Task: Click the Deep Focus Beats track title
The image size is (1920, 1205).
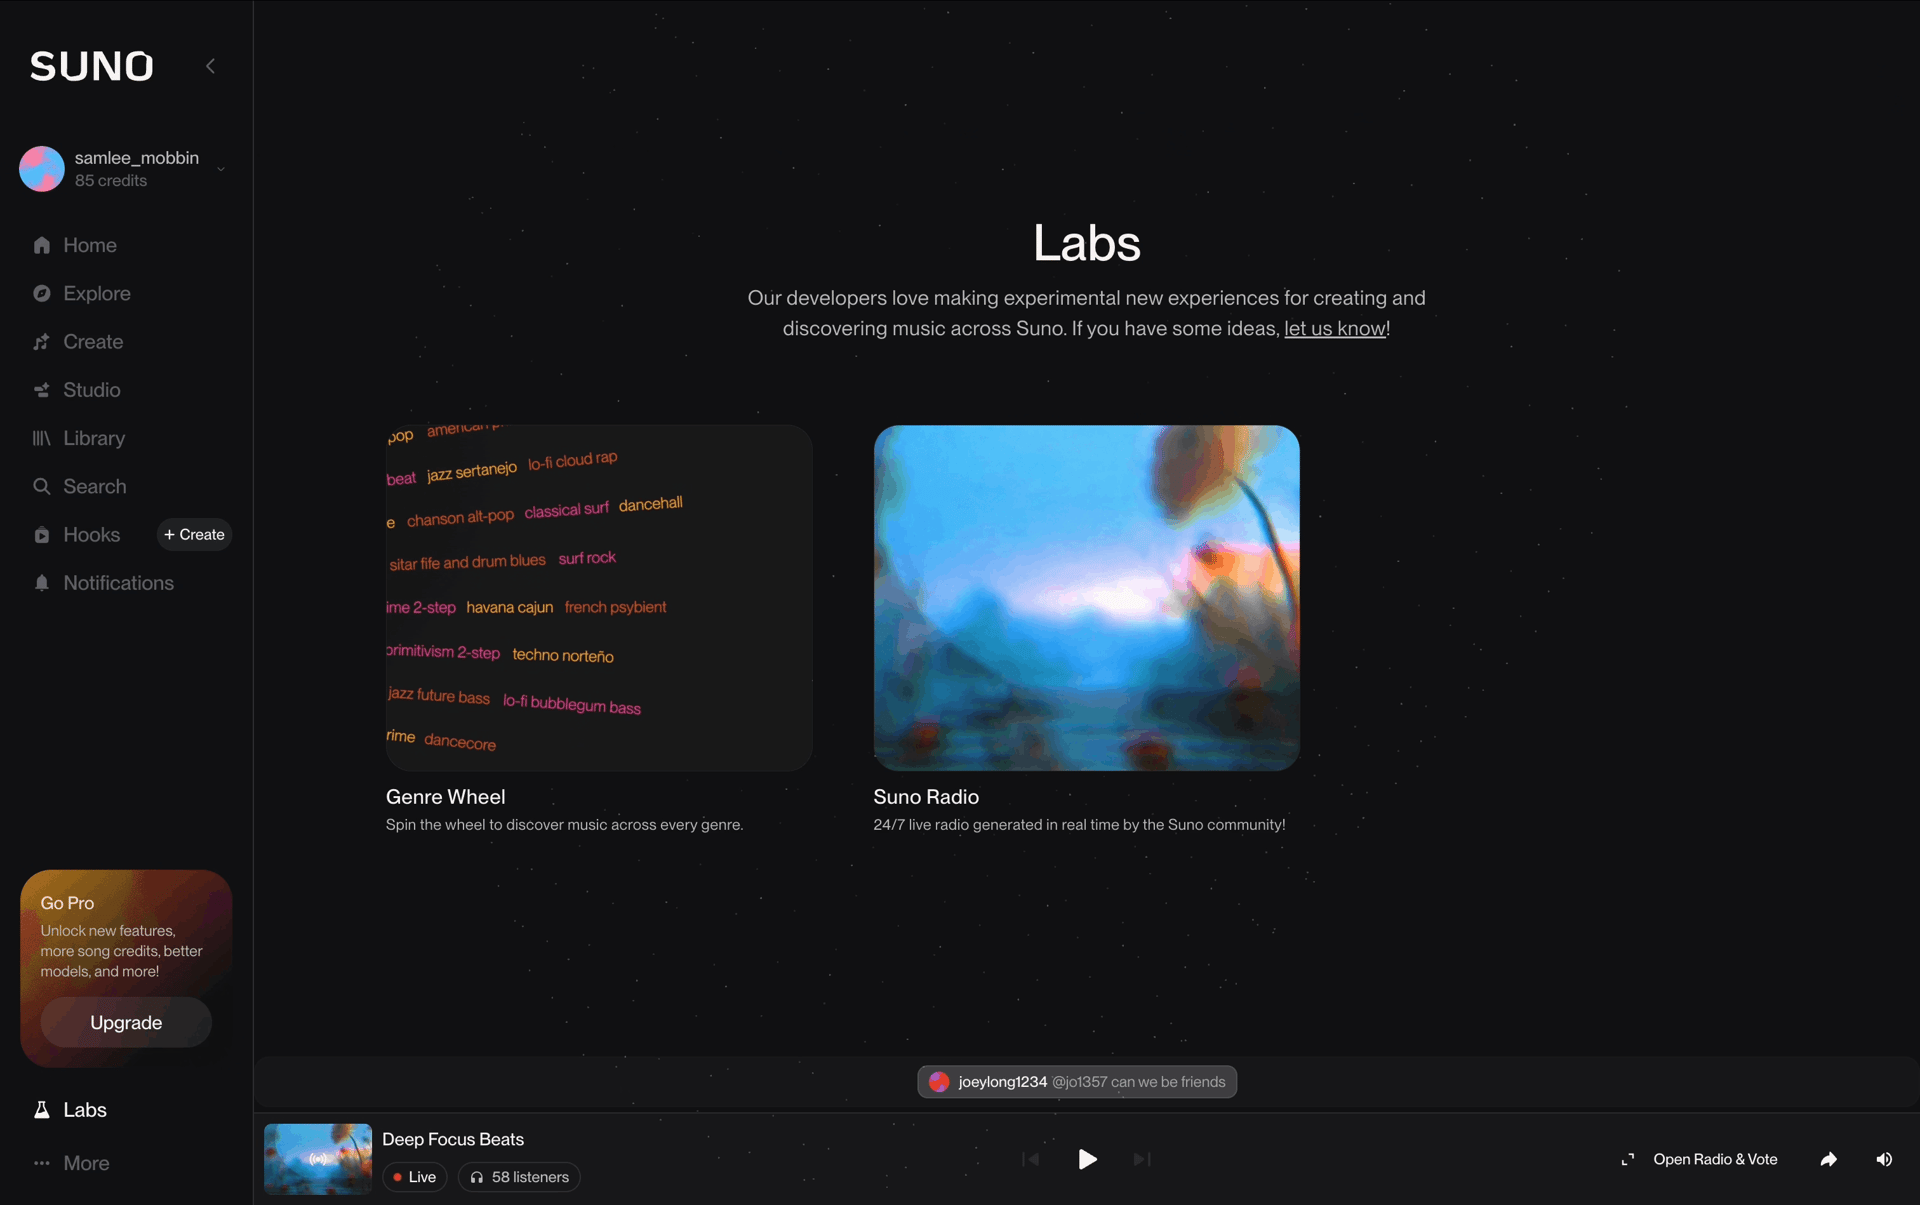Action: tap(453, 1139)
